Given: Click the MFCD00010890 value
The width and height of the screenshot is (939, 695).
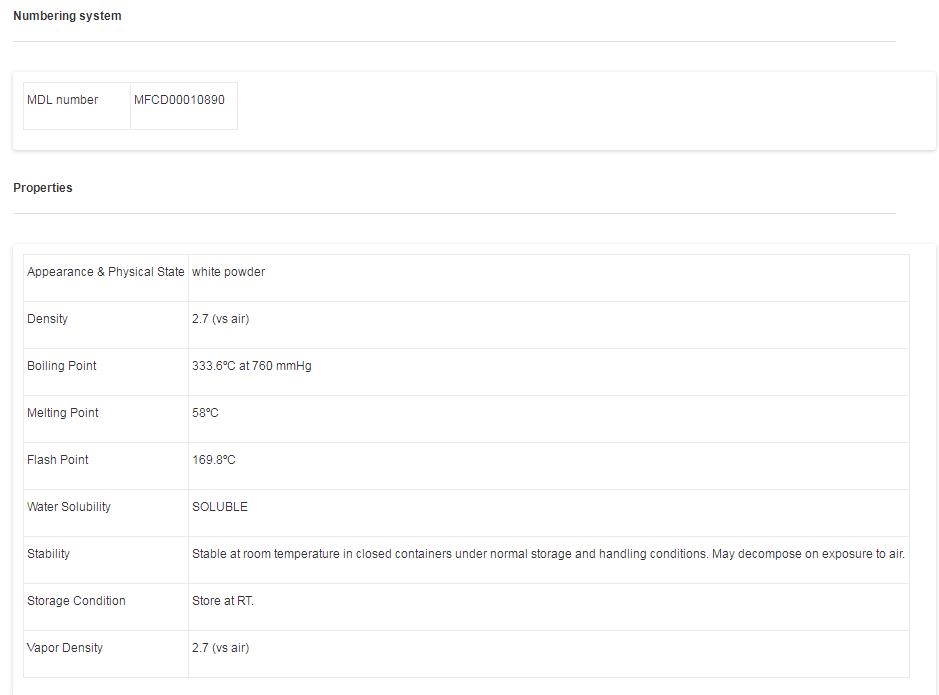Looking at the screenshot, I should pos(180,100).
